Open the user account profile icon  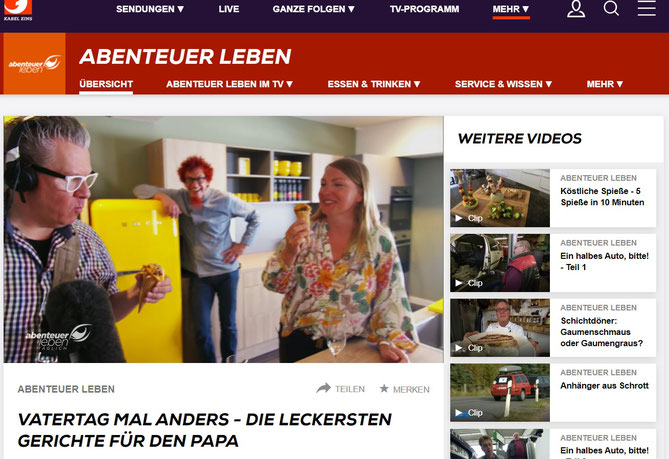(576, 9)
